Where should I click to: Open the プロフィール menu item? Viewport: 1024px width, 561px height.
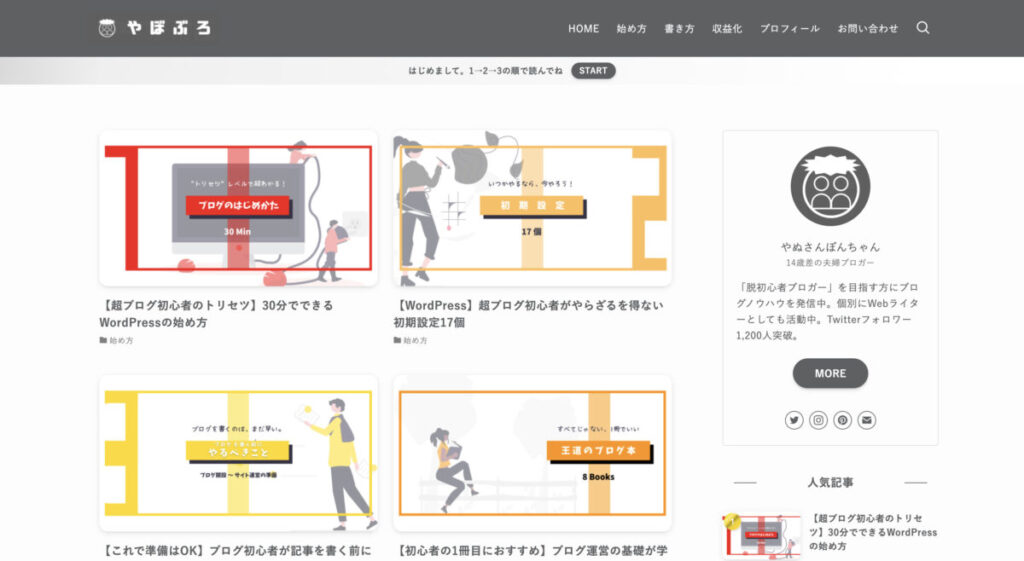[790, 29]
